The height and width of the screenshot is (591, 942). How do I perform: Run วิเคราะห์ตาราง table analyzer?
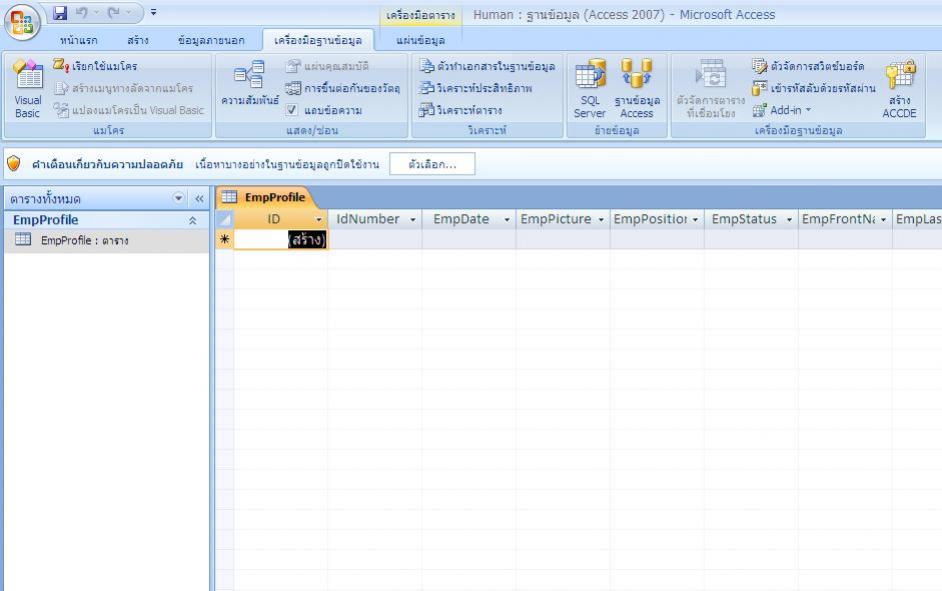point(461,110)
